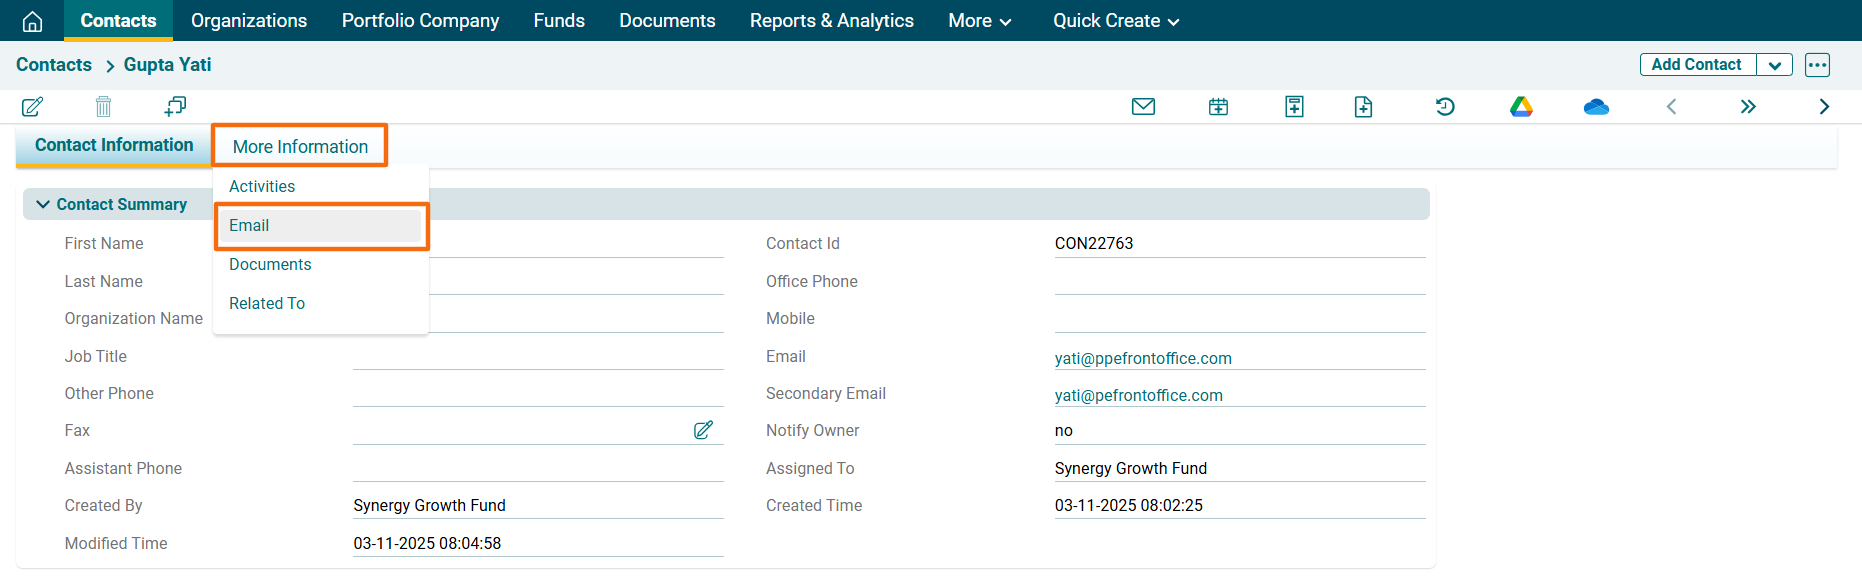
Task: Click the three-dot options button
Action: pyautogui.click(x=1817, y=65)
